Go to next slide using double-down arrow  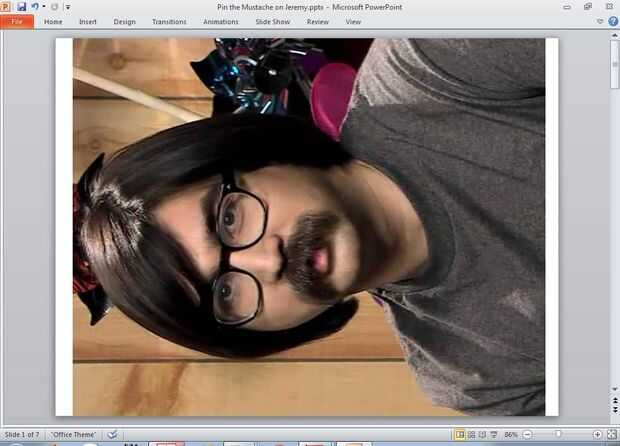(615, 410)
